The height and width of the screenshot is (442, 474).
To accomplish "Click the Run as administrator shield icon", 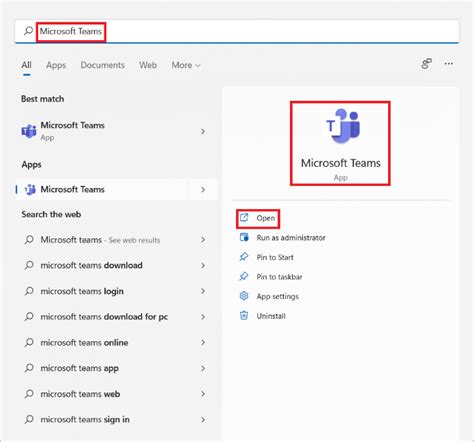I will [x=244, y=237].
